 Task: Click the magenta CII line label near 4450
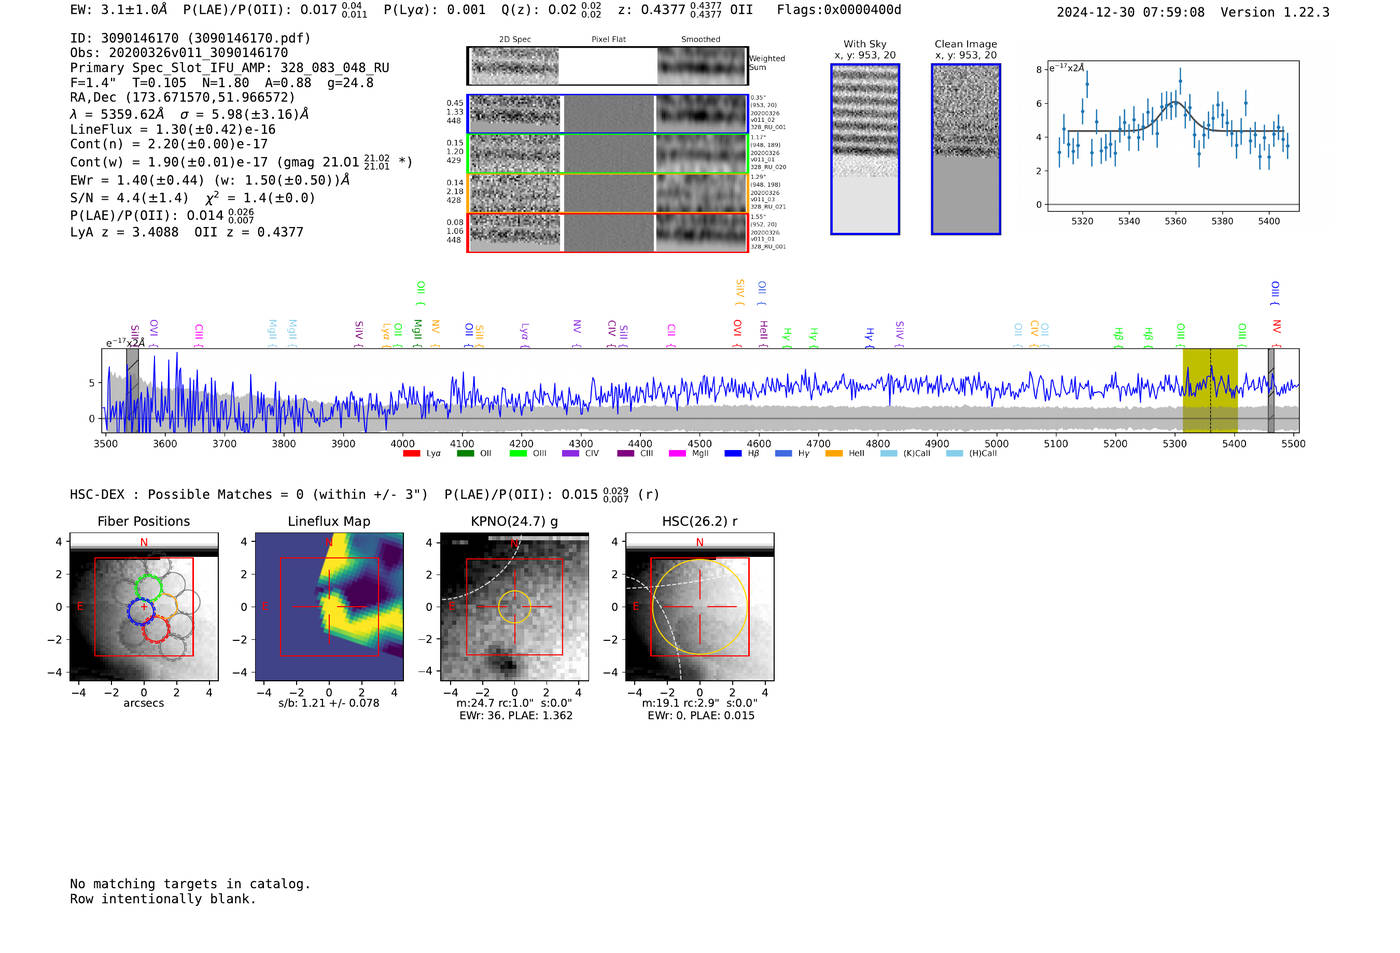[671, 331]
